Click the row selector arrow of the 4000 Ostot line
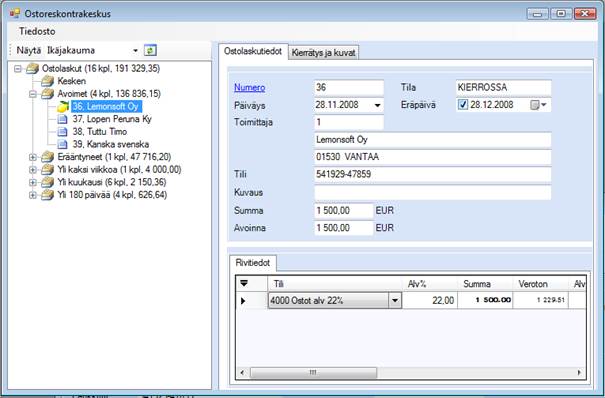This screenshot has width=605, height=398. click(243, 300)
